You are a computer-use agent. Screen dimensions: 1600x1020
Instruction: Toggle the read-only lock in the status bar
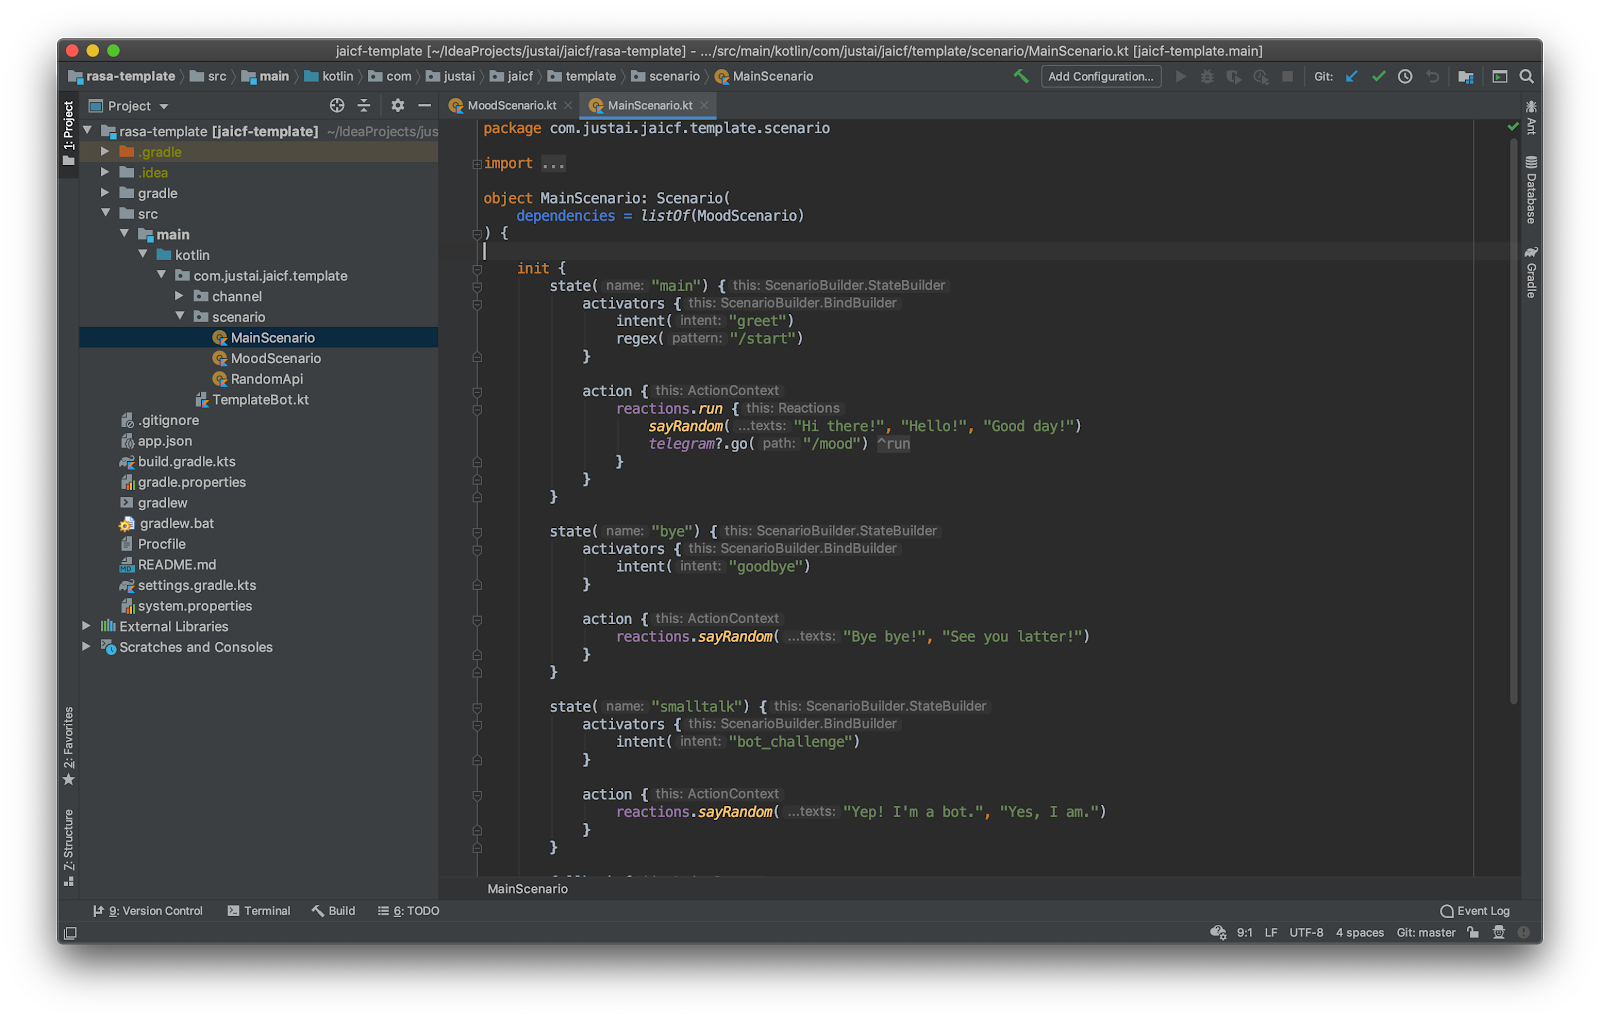click(x=1472, y=932)
